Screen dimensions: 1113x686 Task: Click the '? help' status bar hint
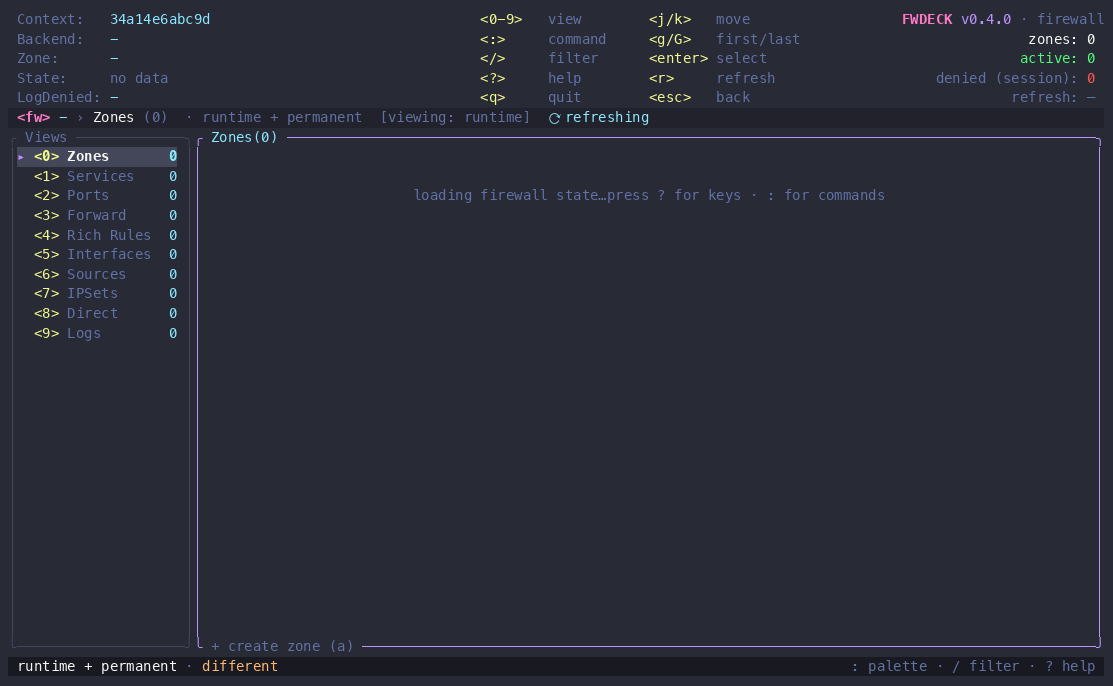click(1070, 666)
